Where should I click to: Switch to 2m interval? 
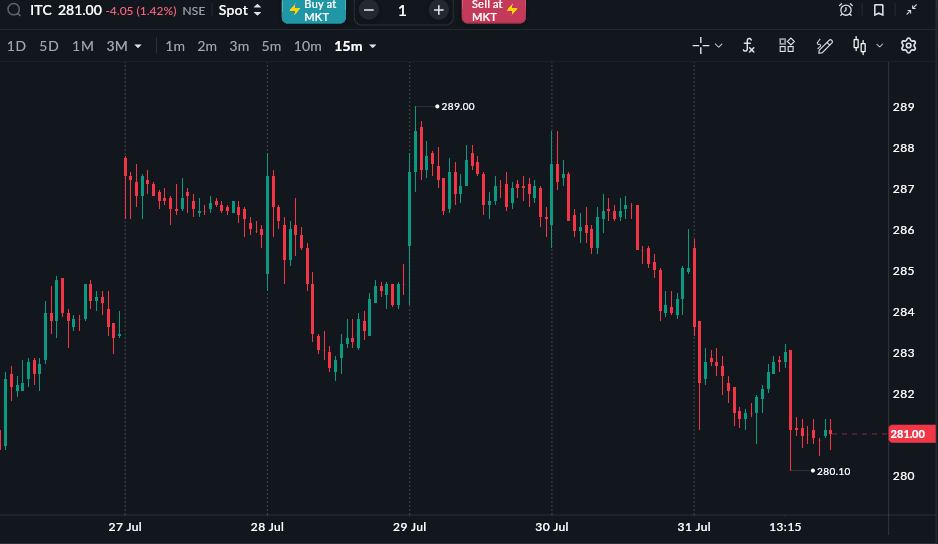(x=207, y=46)
